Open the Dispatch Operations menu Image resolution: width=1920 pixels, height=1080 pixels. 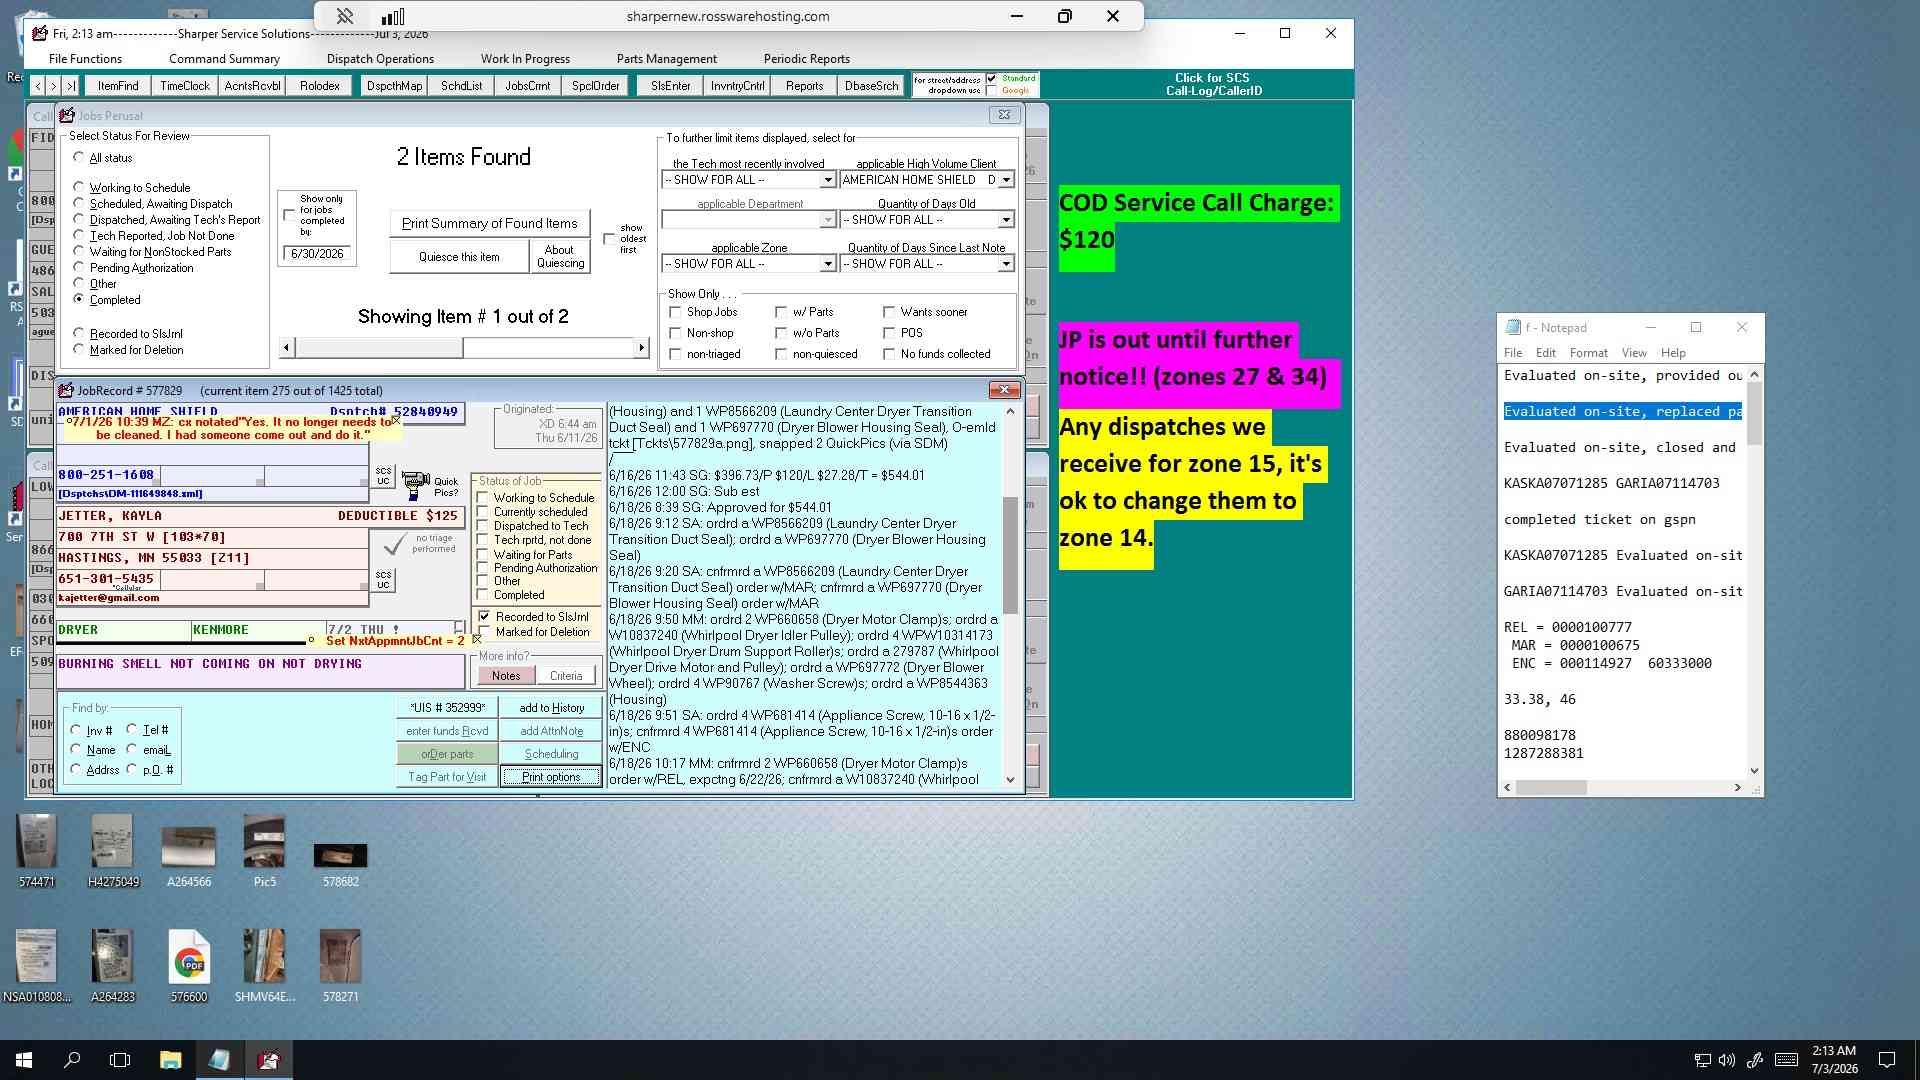click(380, 59)
